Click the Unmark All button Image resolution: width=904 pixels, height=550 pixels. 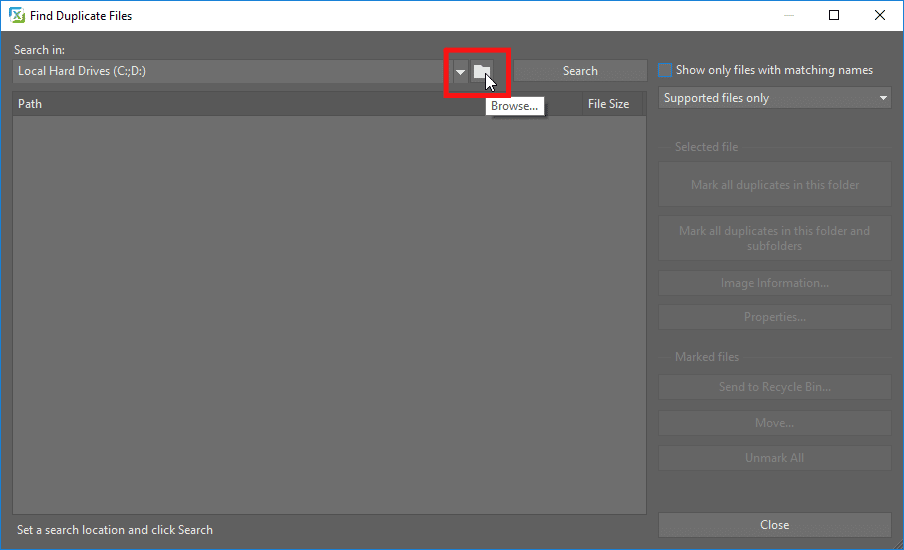(775, 458)
